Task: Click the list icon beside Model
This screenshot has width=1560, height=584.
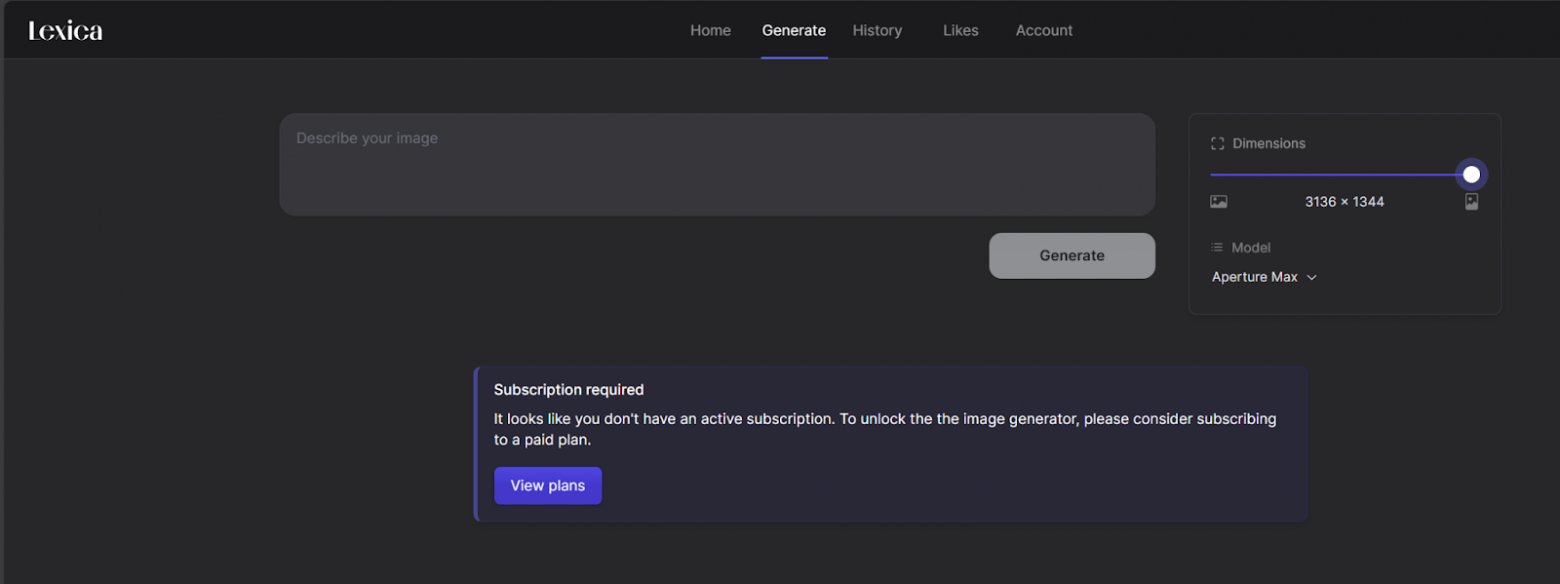Action: [x=1217, y=248]
